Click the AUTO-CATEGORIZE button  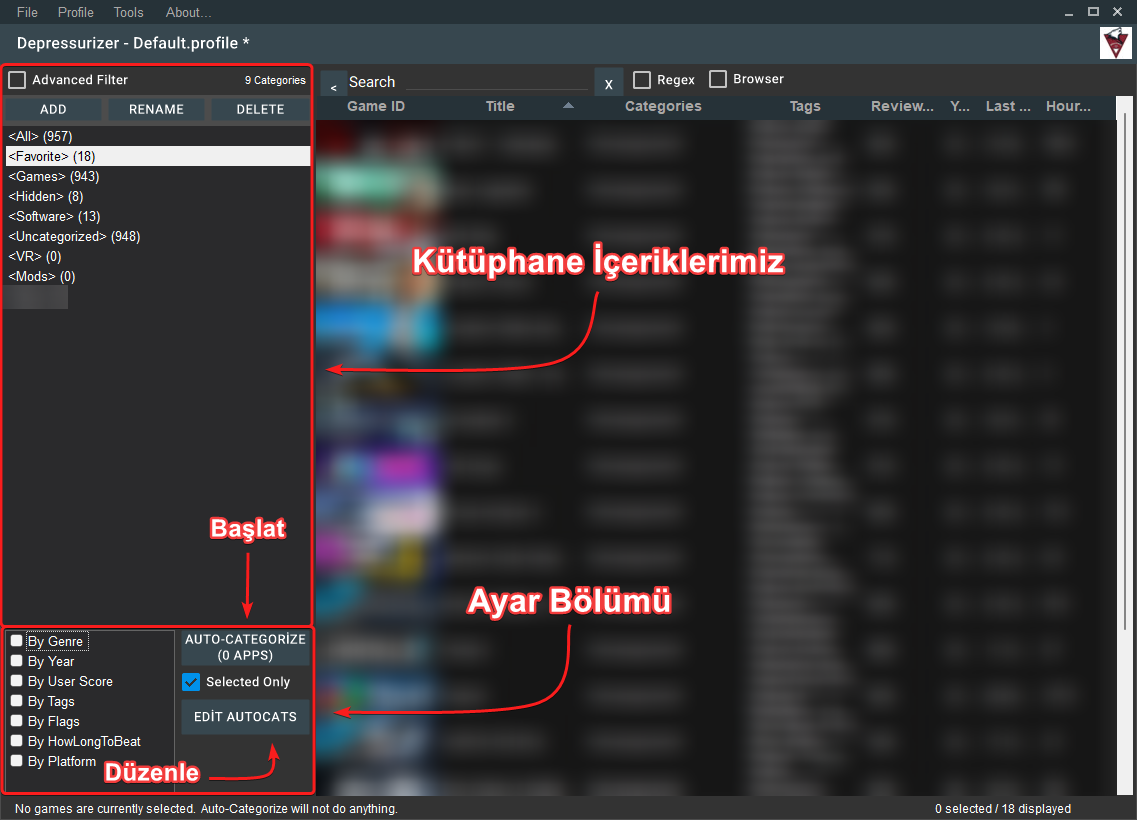245,647
